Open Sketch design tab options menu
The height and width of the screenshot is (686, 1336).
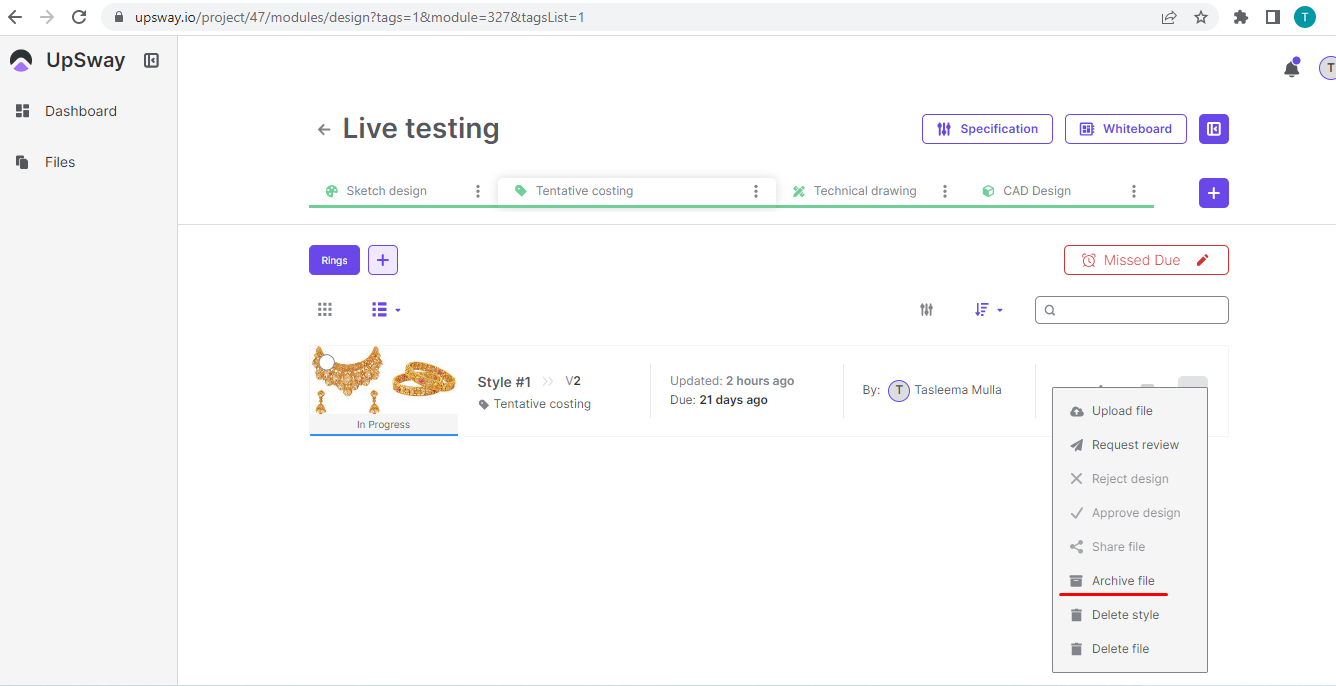[x=478, y=191]
